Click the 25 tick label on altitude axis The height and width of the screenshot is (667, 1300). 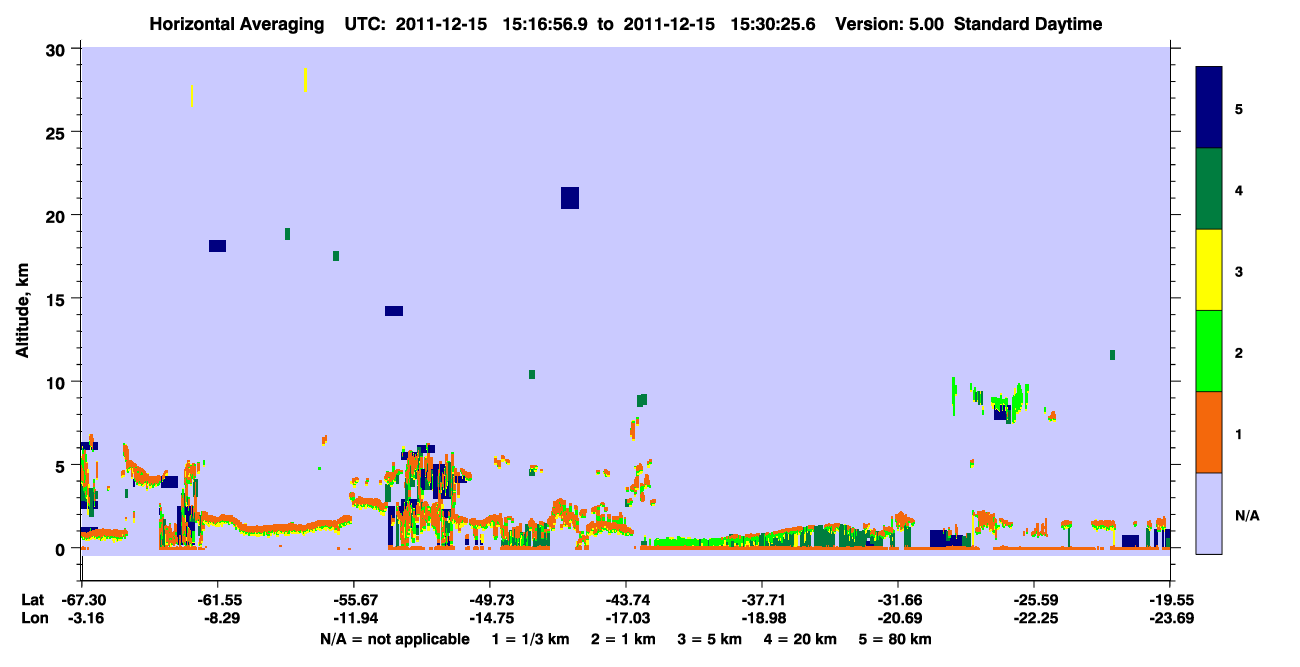[57, 132]
